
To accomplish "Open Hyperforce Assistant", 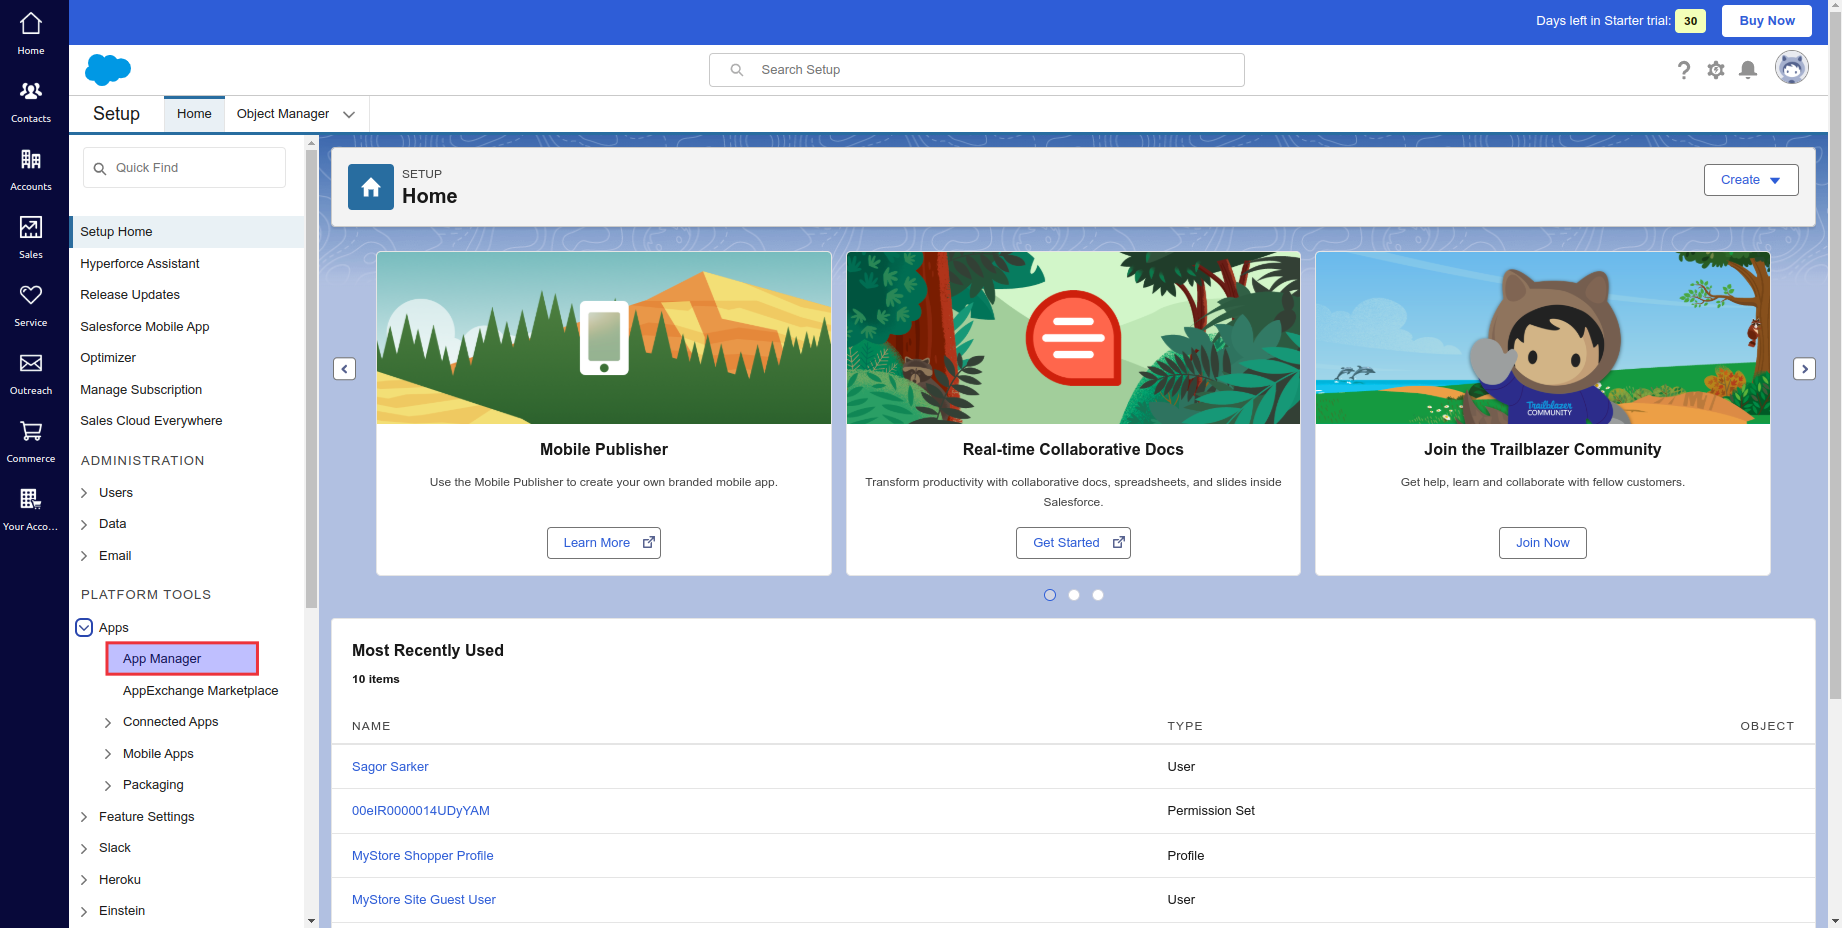I will point(140,264).
